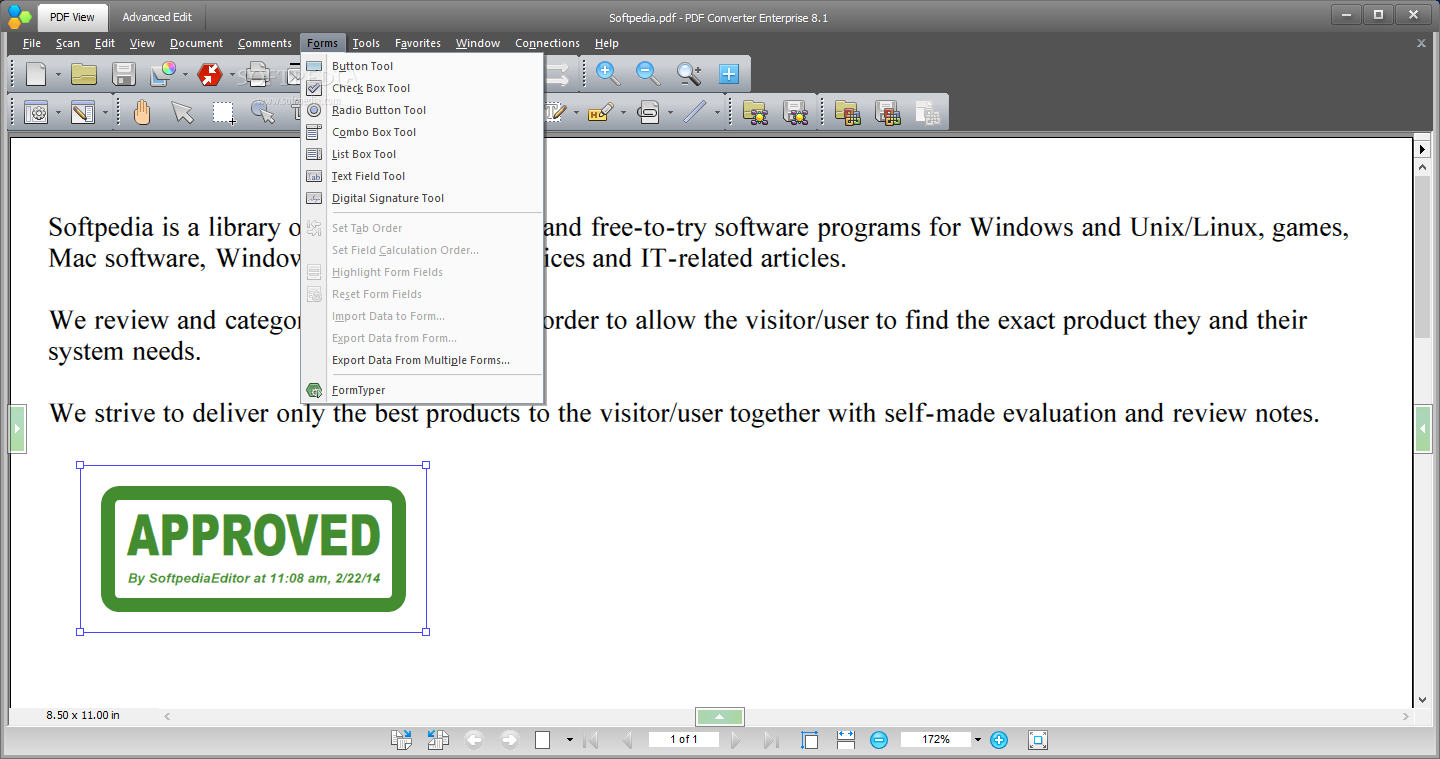Image resolution: width=1440 pixels, height=759 pixels.
Task: Click the blue plus zoom-in button
Action: coord(998,740)
